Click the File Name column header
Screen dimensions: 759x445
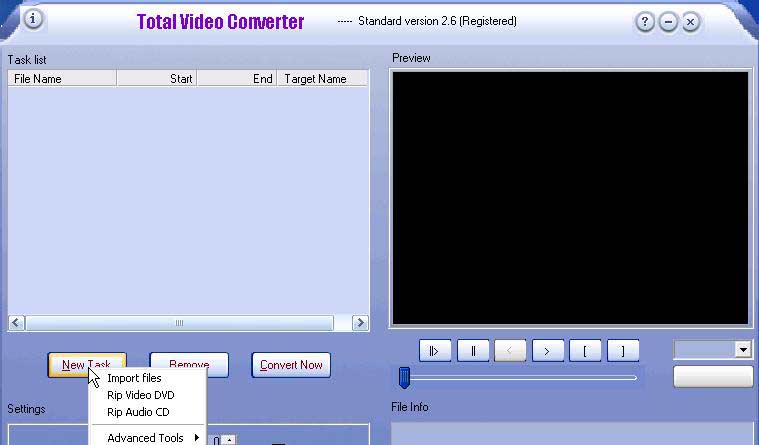click(62, 78)
